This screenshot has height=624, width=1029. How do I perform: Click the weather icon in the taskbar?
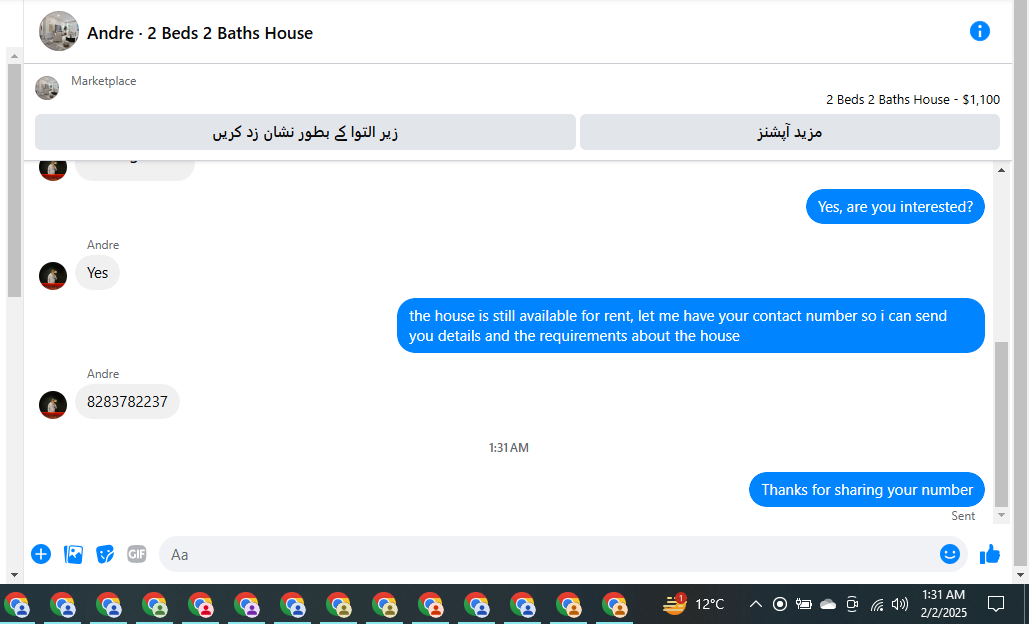(674, 603)
